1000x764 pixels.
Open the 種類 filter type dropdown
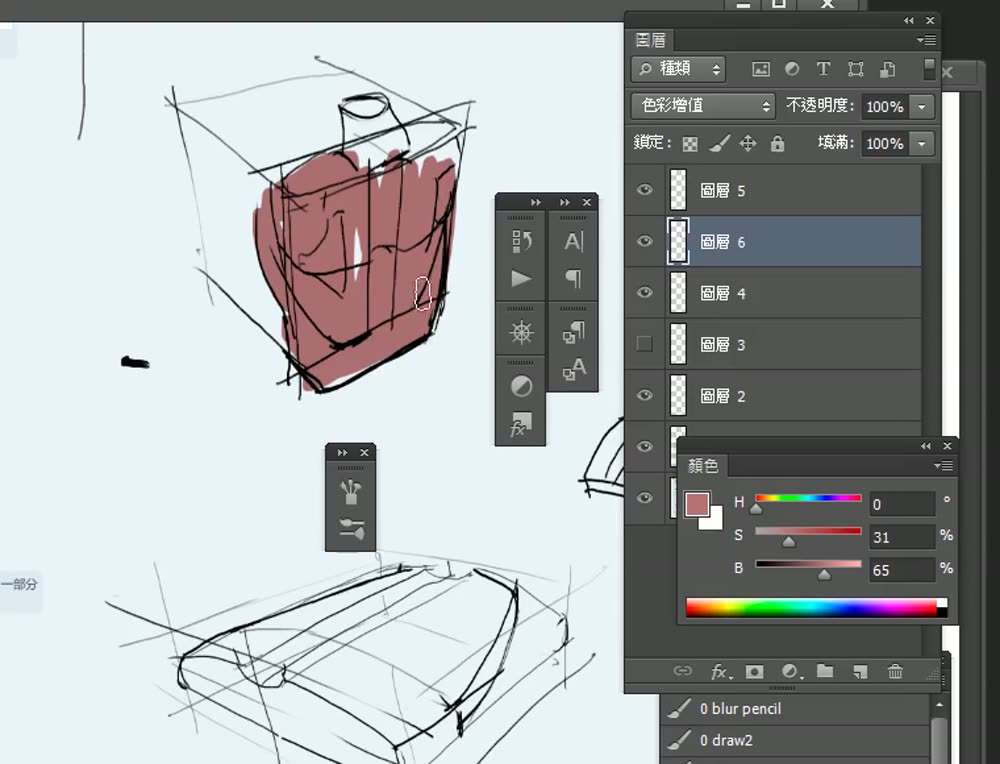pyautogui.click(x=679, y=69)
